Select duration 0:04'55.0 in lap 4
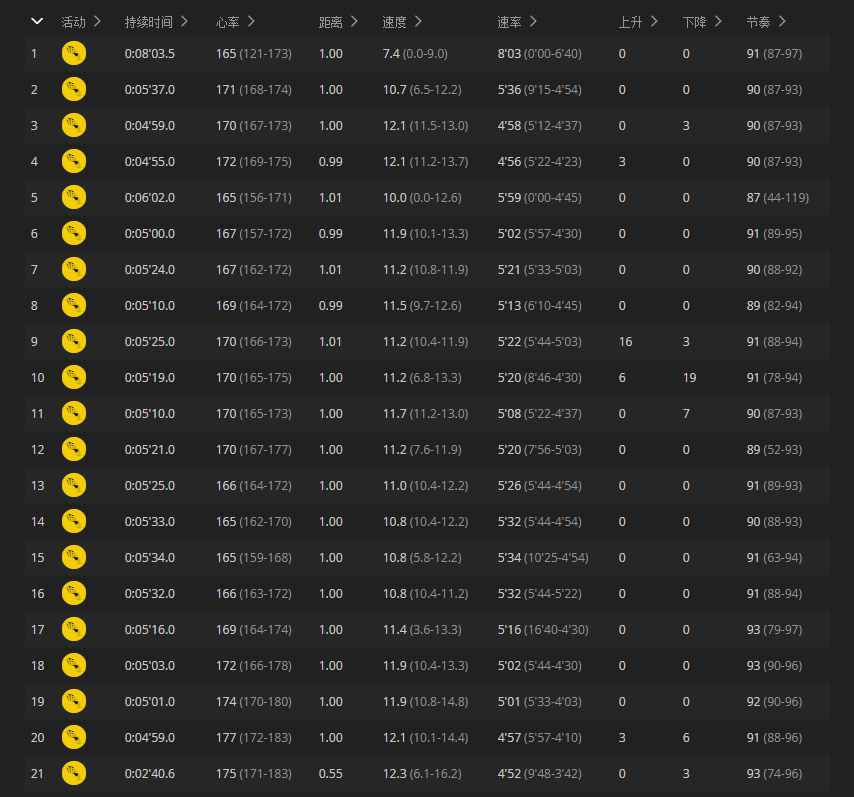Screen dimensions: 854x797 [x=150, y=161]
